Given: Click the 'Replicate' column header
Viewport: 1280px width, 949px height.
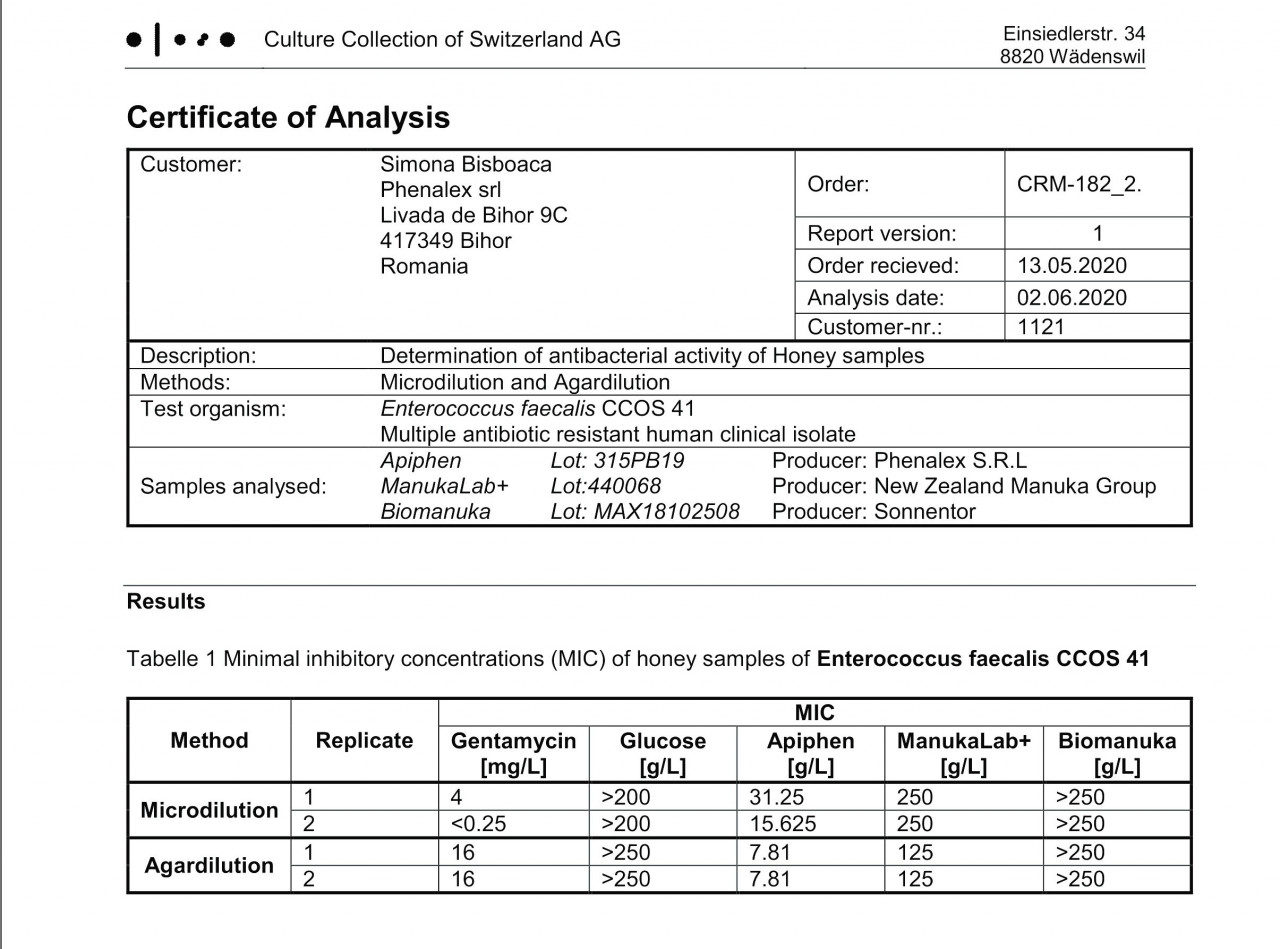Looking at the screenshot, I should [364, 741].
